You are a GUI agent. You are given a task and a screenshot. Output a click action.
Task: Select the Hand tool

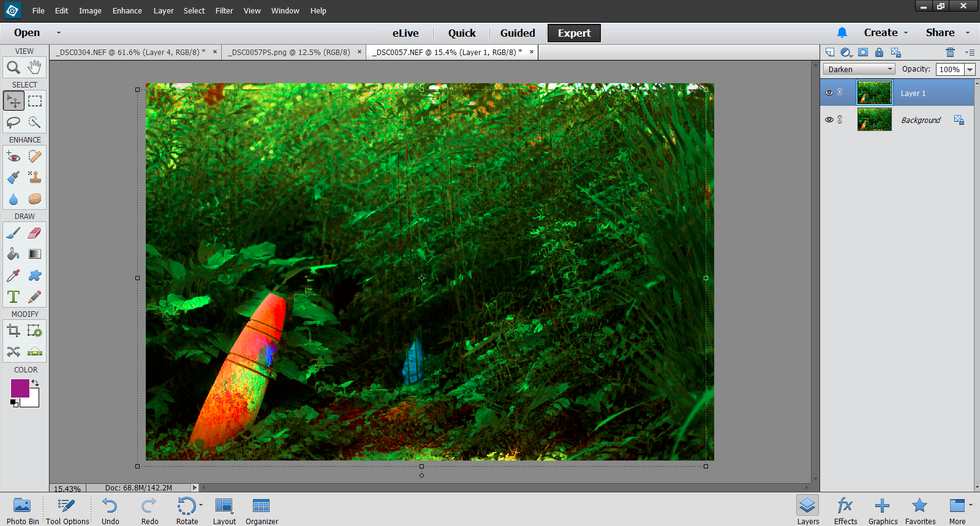(35, 68)
